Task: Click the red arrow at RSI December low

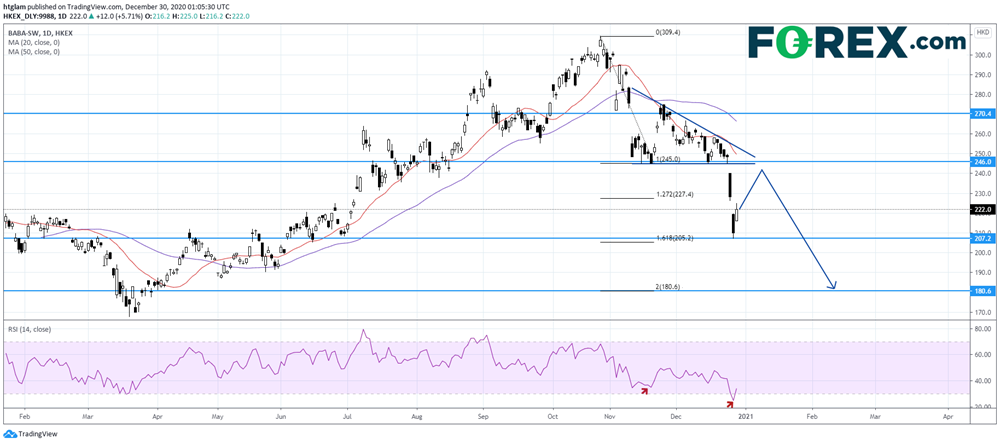Action: coord(729,402)
